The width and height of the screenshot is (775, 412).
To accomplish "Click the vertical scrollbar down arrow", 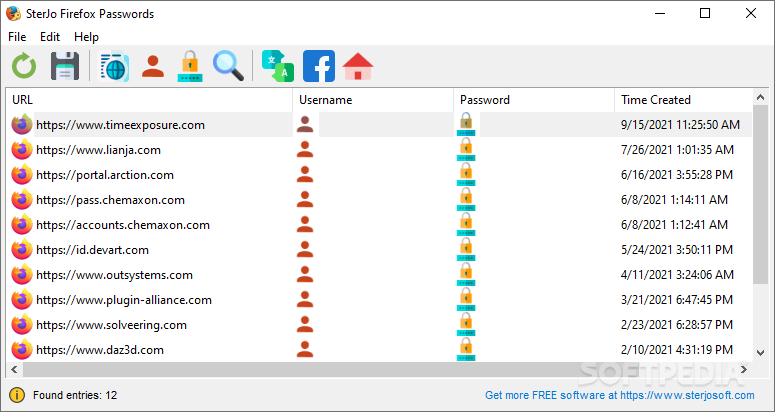I will [761, 353].
